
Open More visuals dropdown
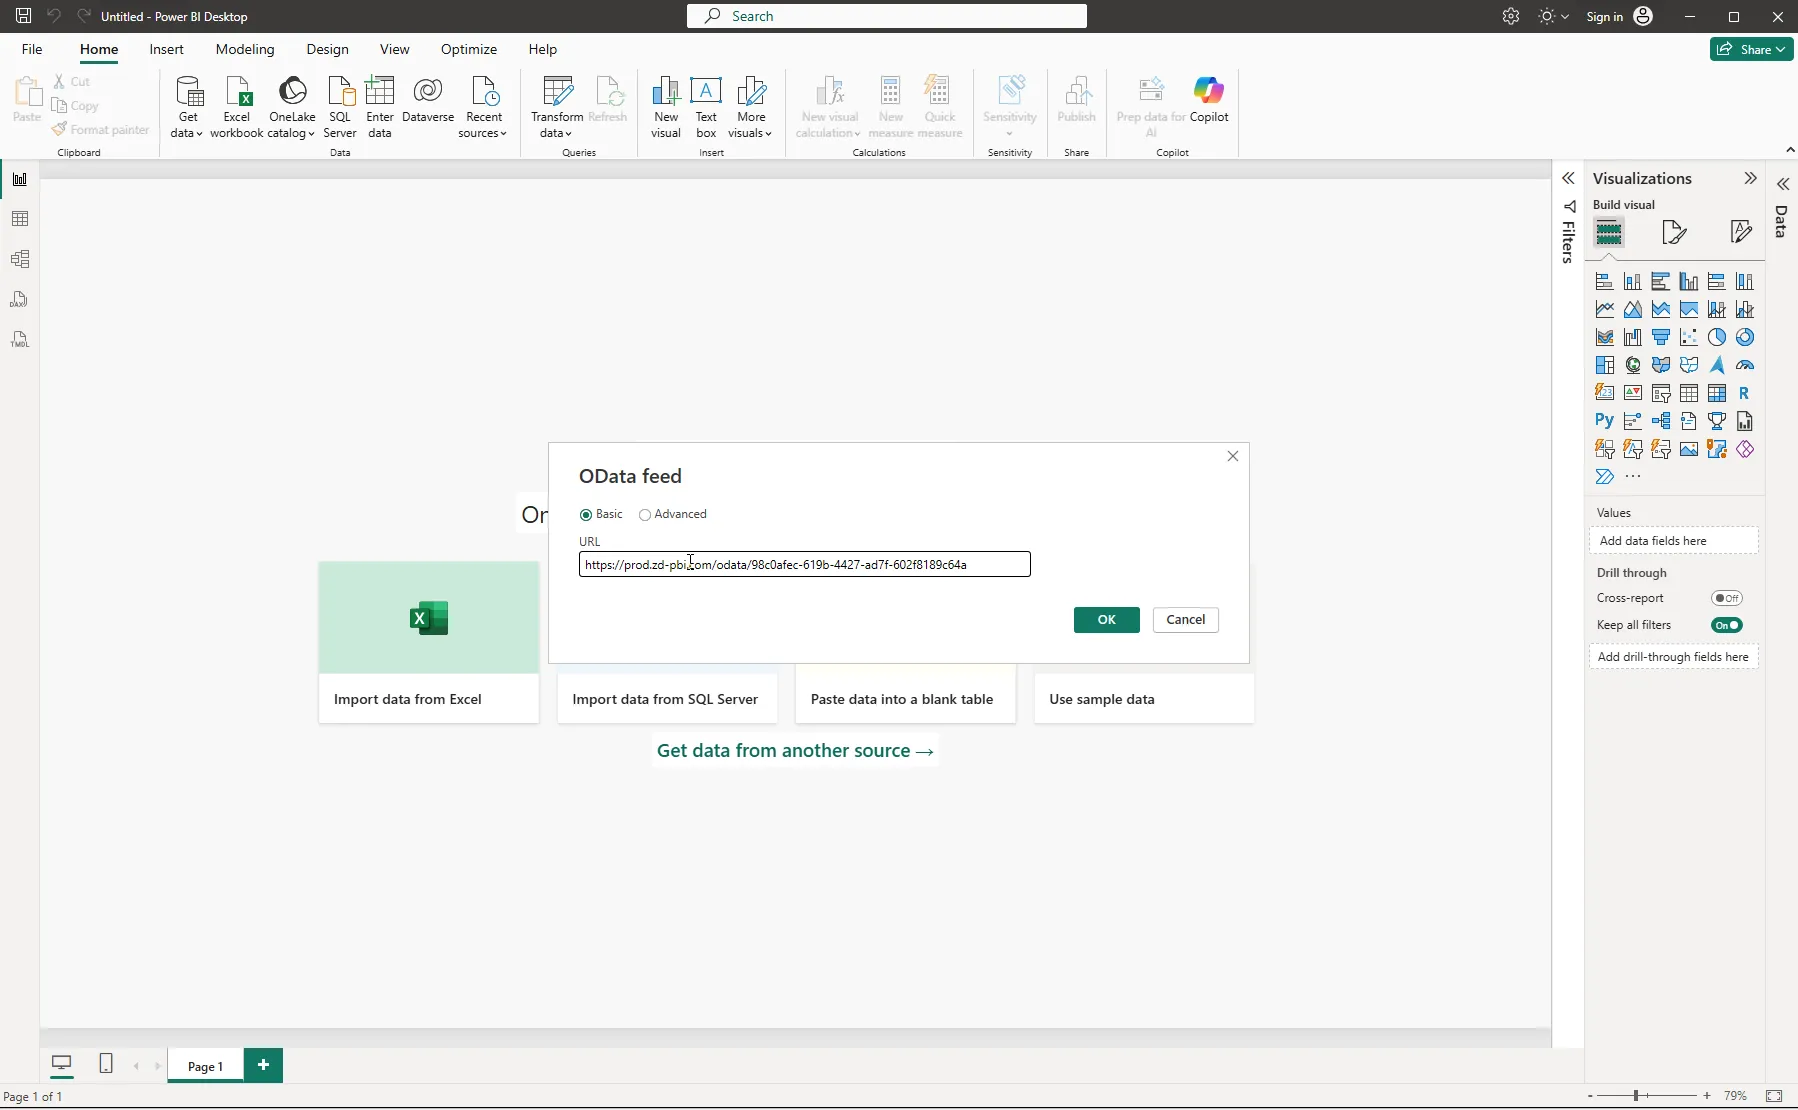[x=751, y=107]
